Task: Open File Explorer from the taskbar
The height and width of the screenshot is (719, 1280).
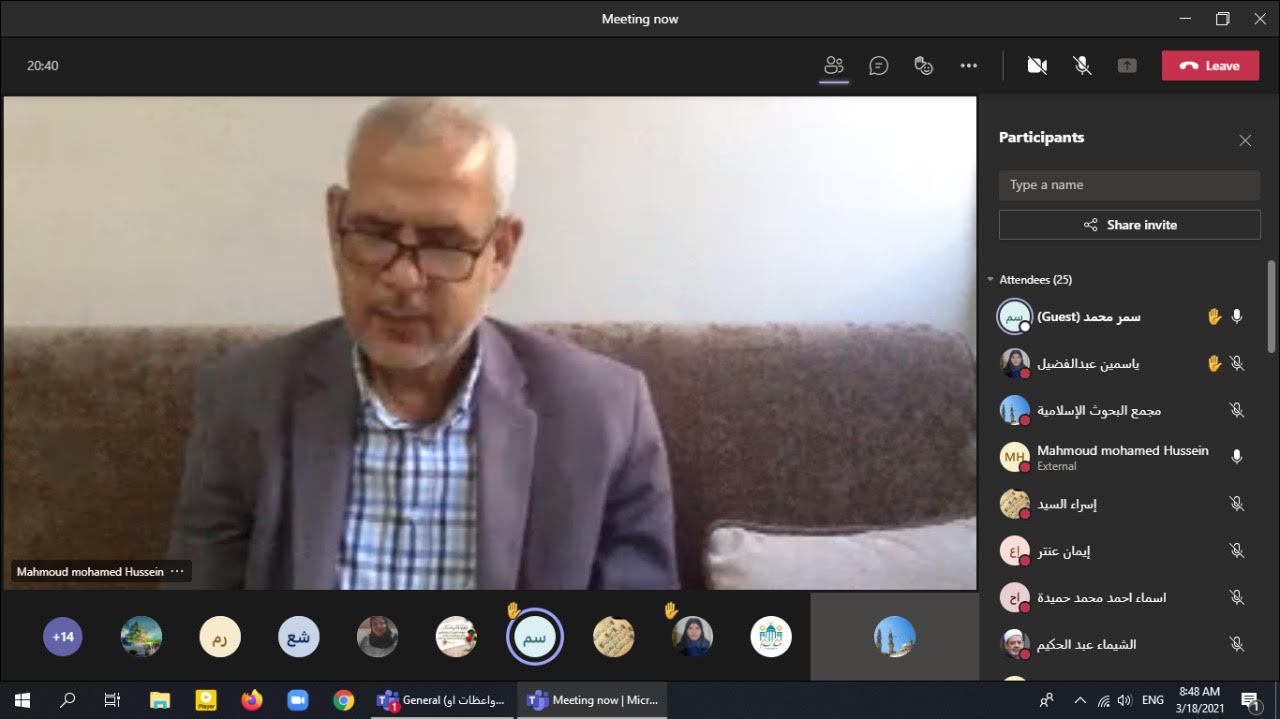Action: (160, 700)
